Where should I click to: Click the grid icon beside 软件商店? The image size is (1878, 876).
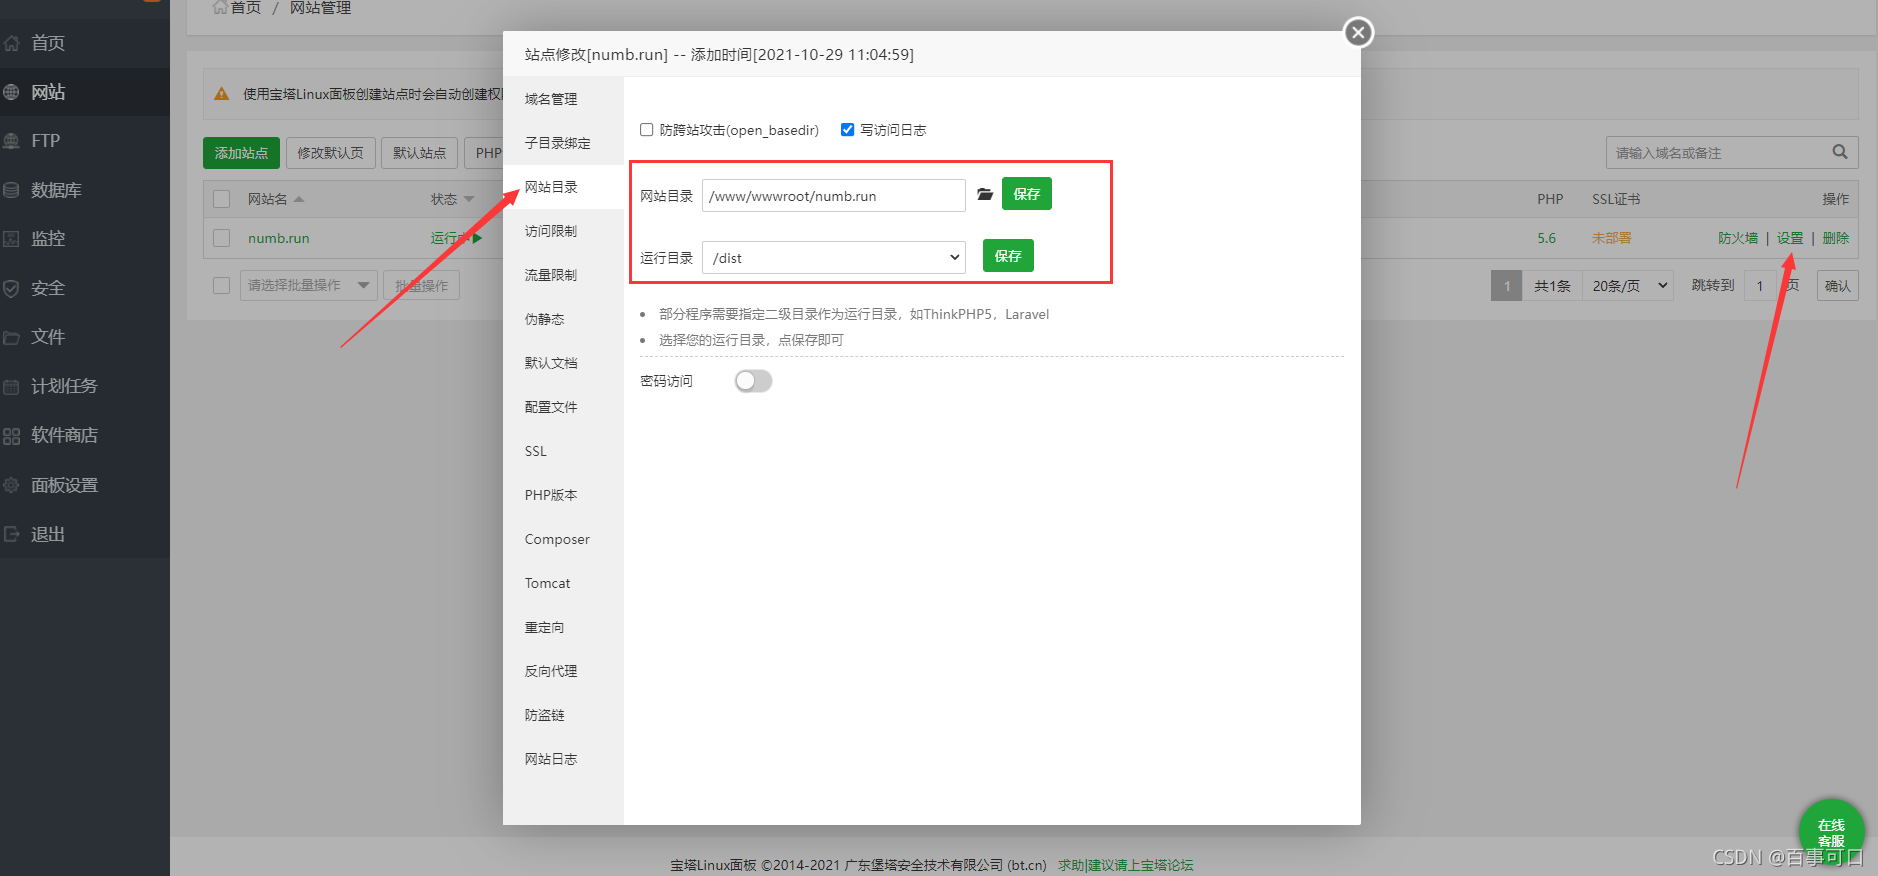[x=12, y=435]
